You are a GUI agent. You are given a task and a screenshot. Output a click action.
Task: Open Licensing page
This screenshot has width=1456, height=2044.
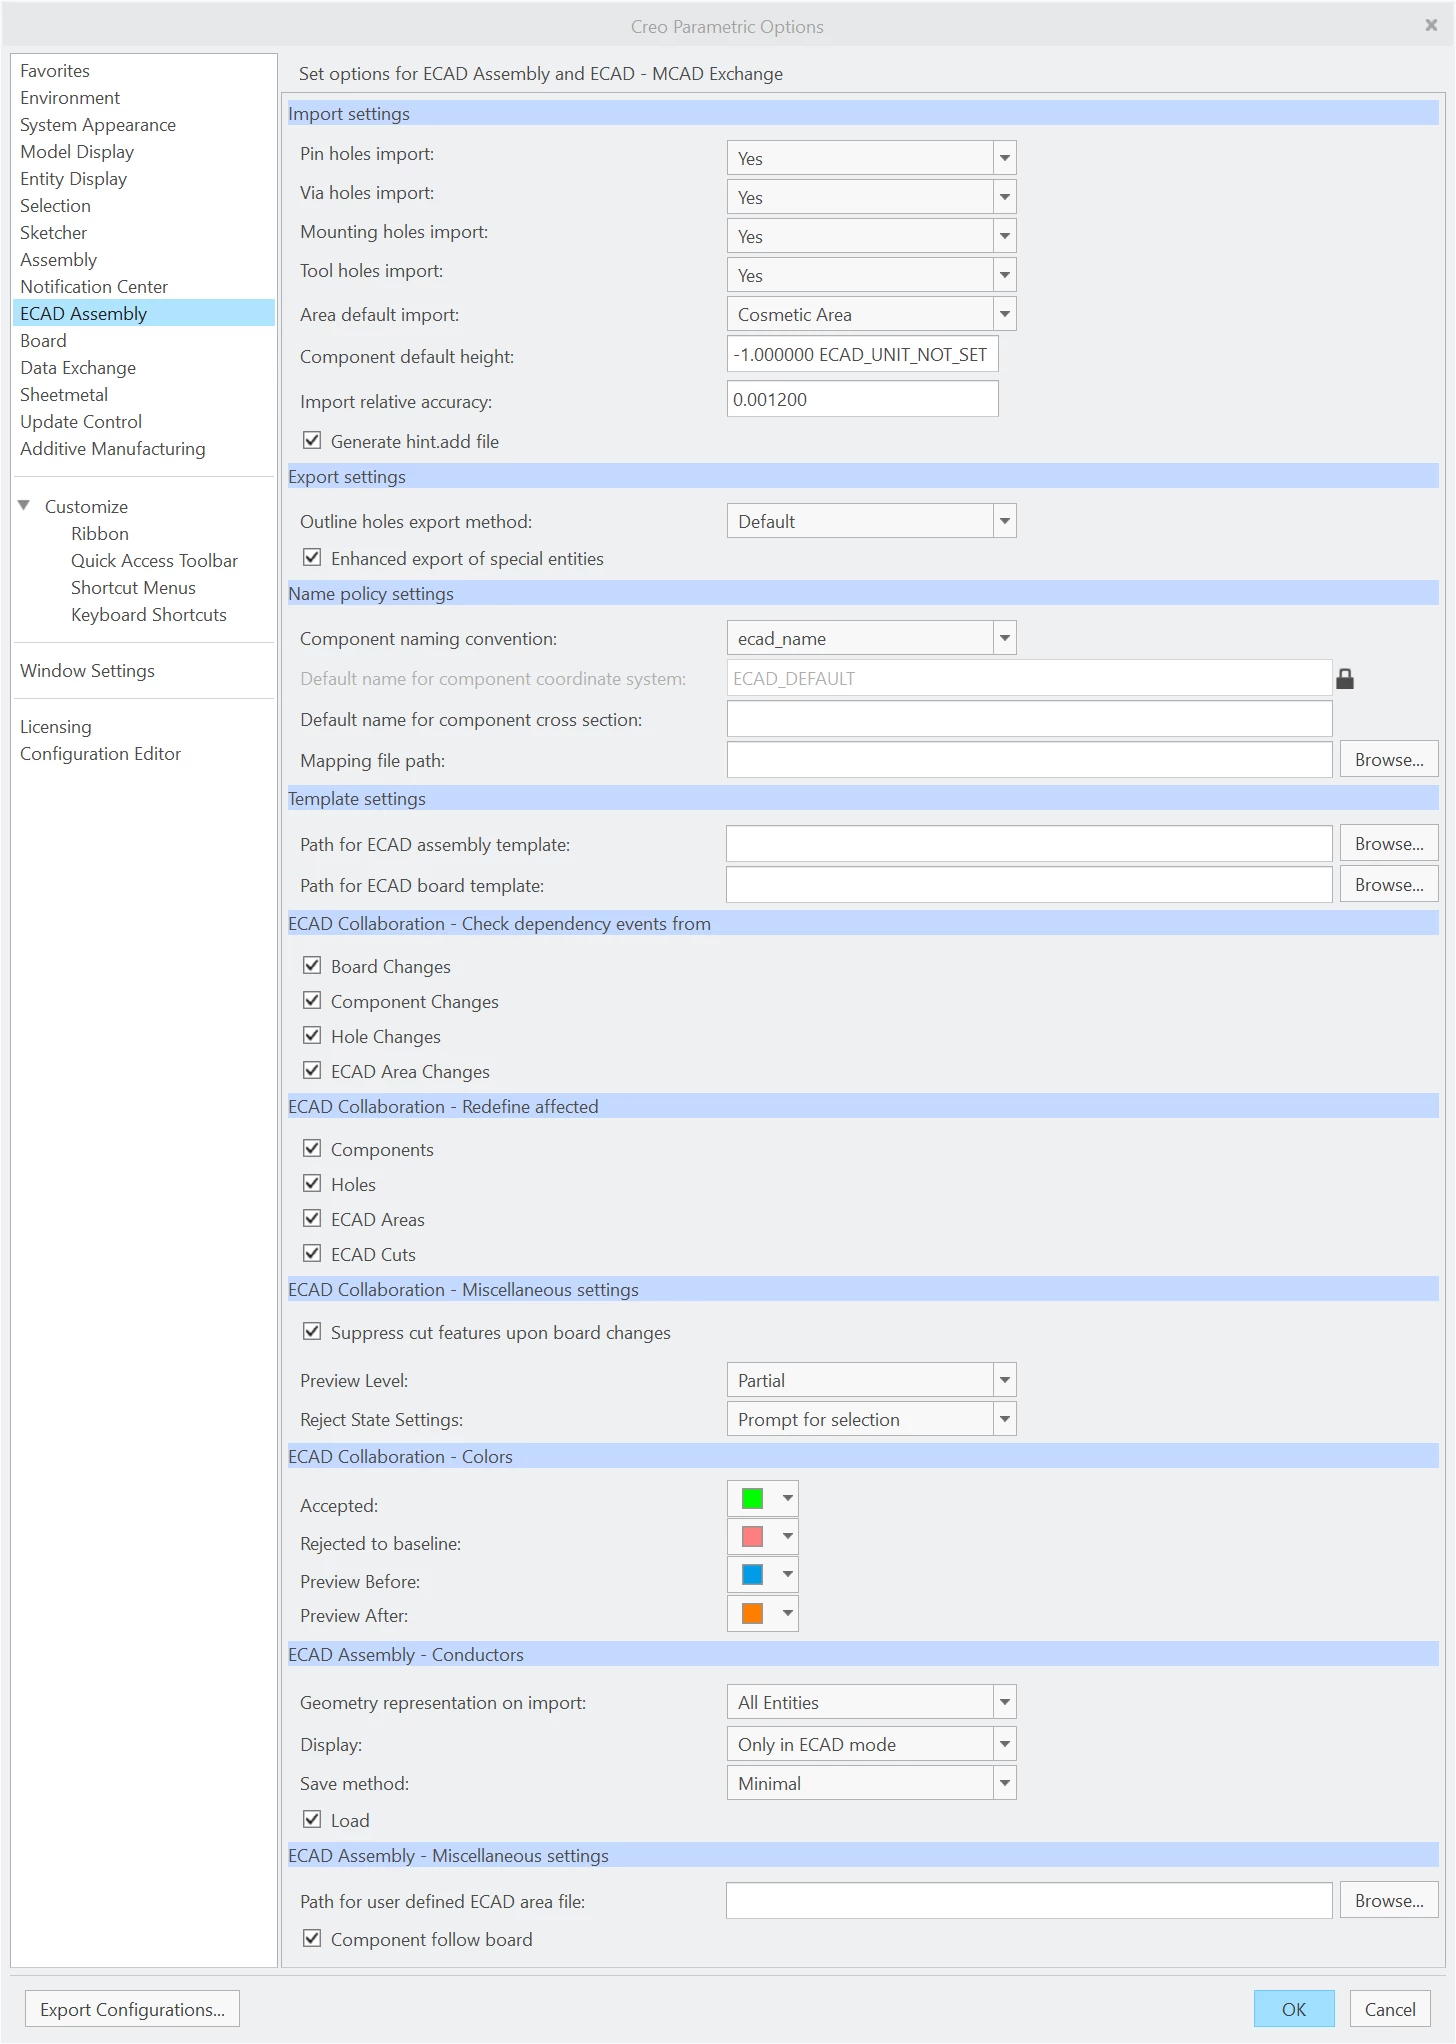[56, 727]
